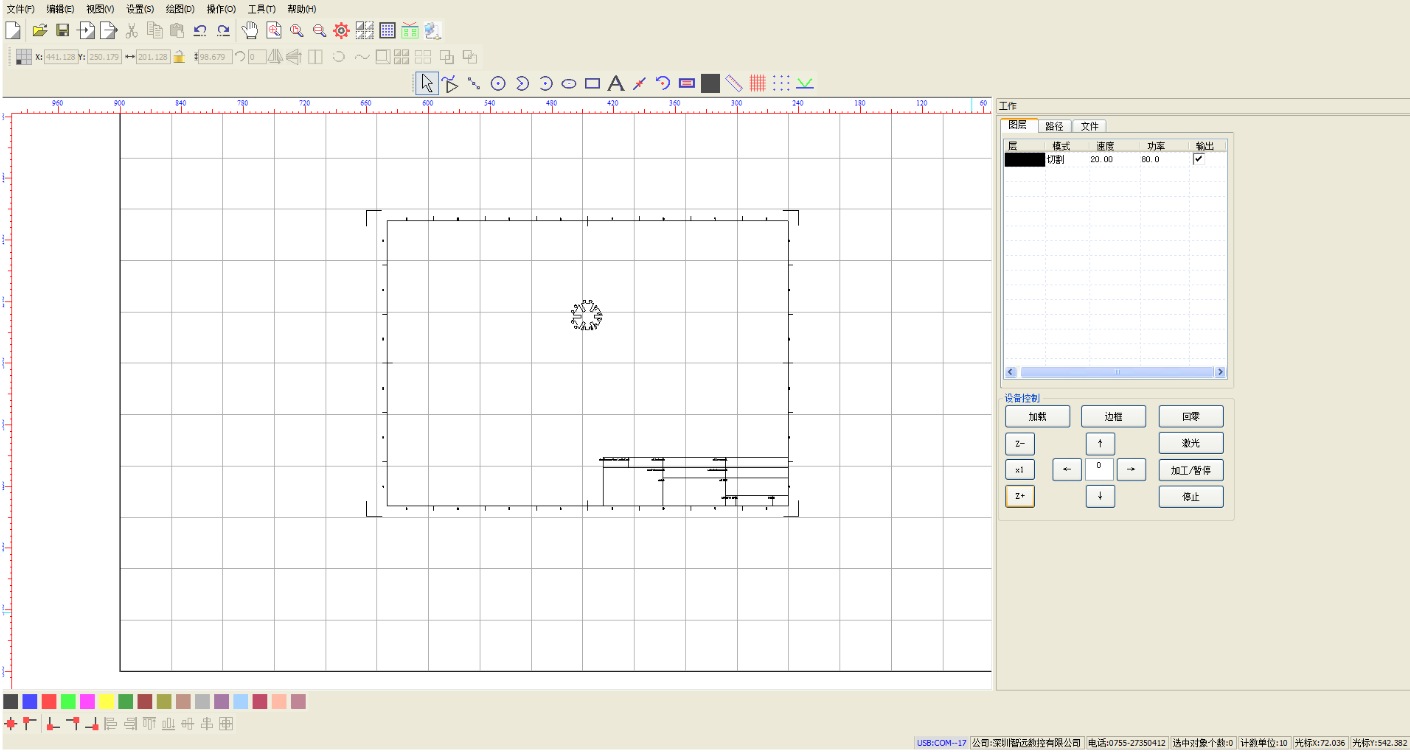The height and width of the screenshot is (752, 1410).
Task: Select the text tool letter A
Action: [616, 83]
